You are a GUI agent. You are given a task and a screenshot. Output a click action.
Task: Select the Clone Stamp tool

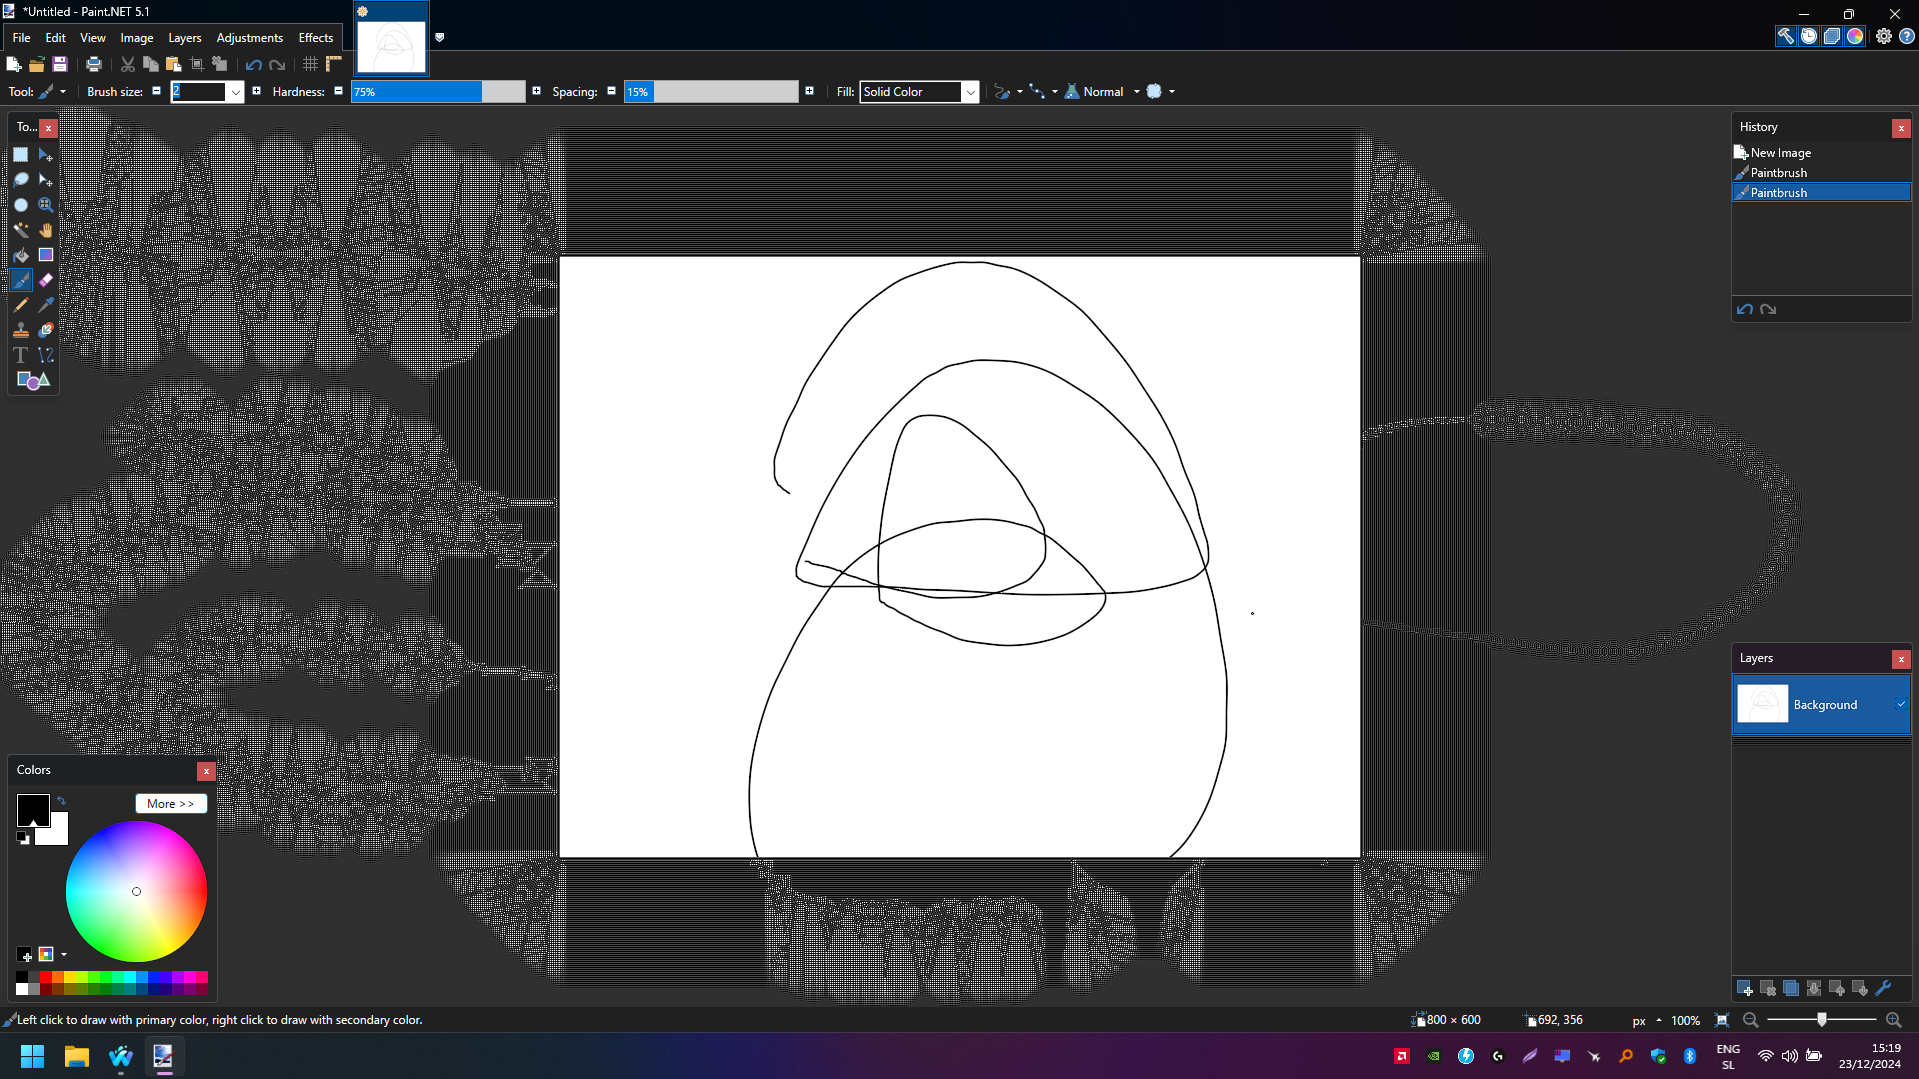coord(21,330)
